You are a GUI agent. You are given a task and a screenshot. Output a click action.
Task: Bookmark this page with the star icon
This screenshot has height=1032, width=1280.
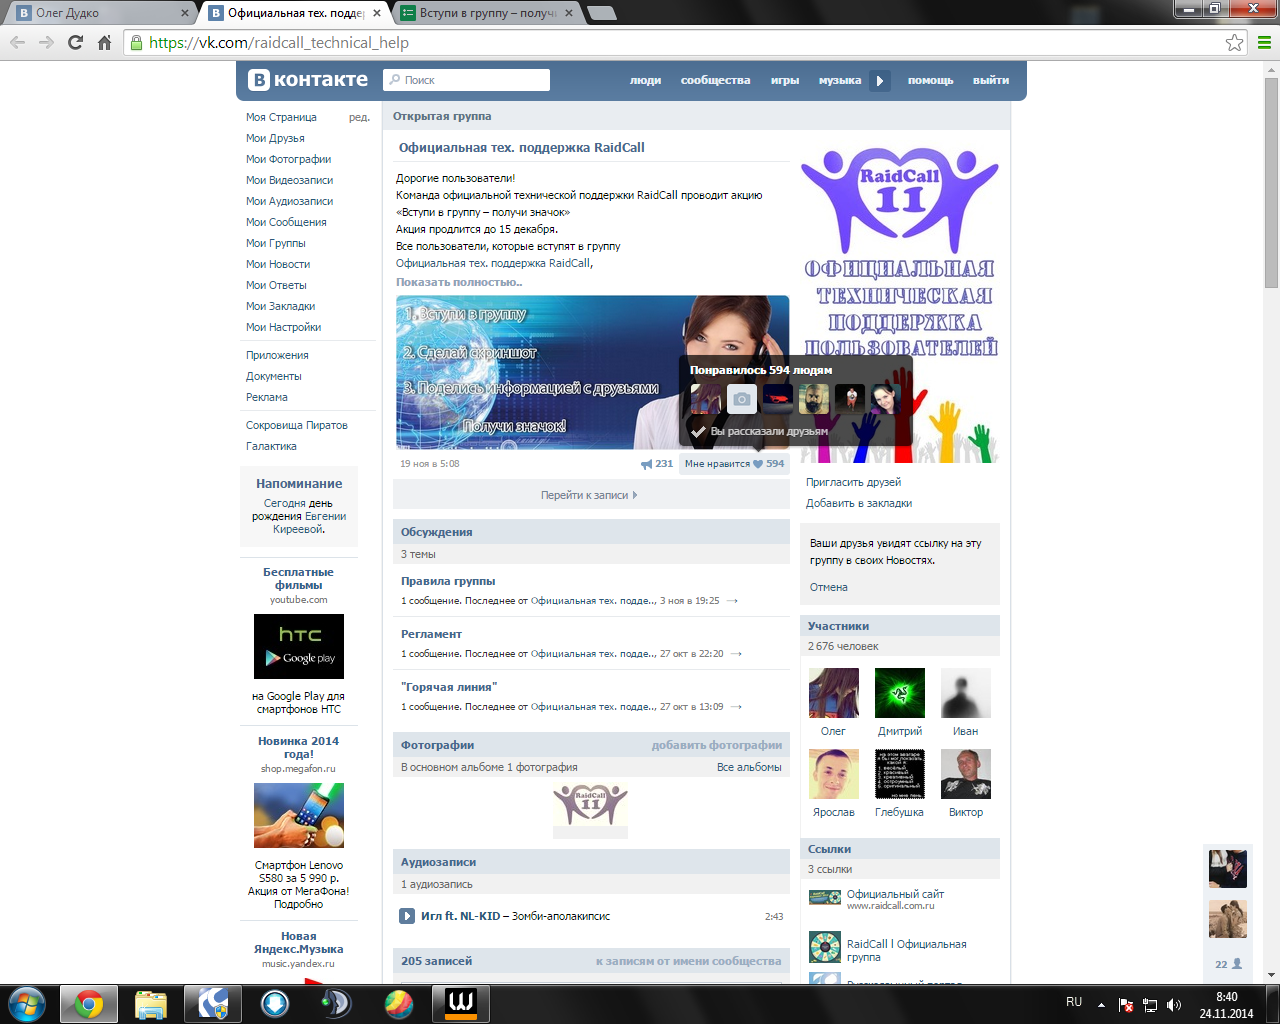click(1235, 42)
